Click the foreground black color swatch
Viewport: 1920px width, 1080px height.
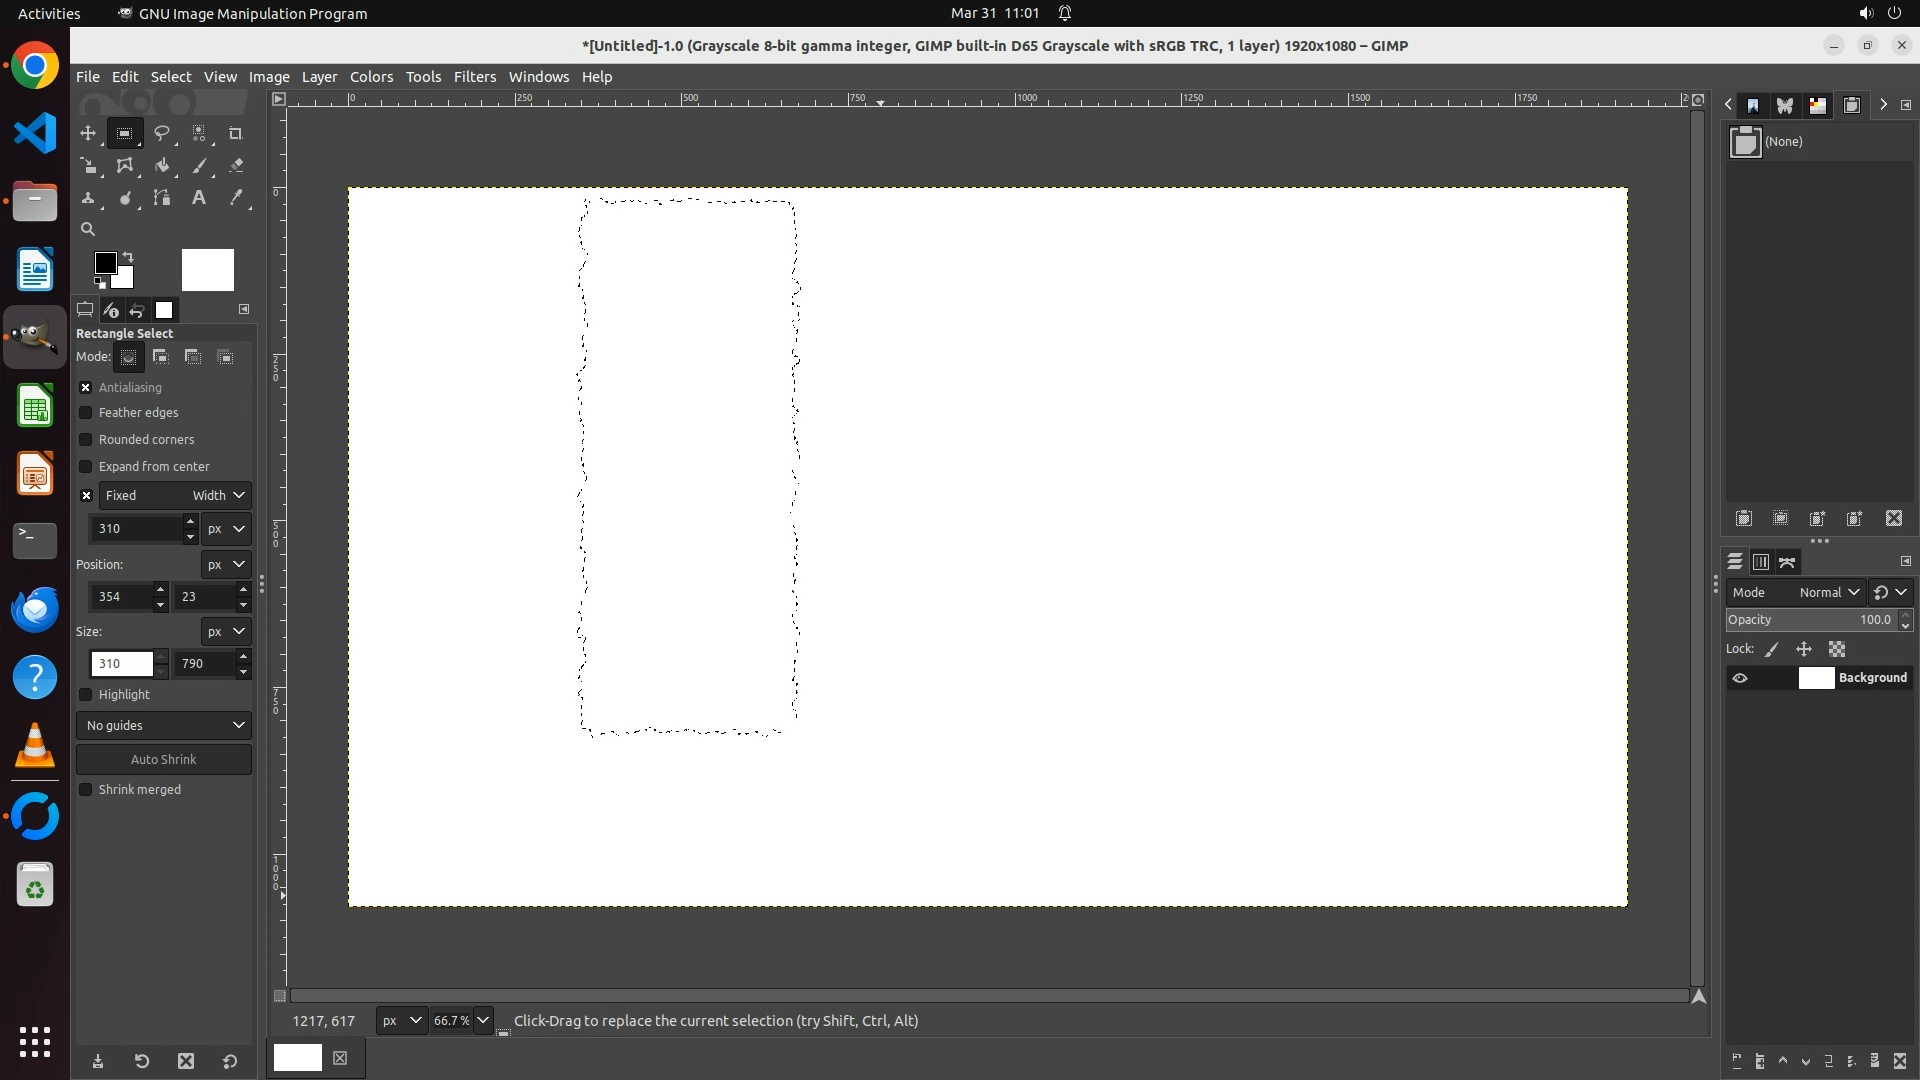[x=105, y=263]
